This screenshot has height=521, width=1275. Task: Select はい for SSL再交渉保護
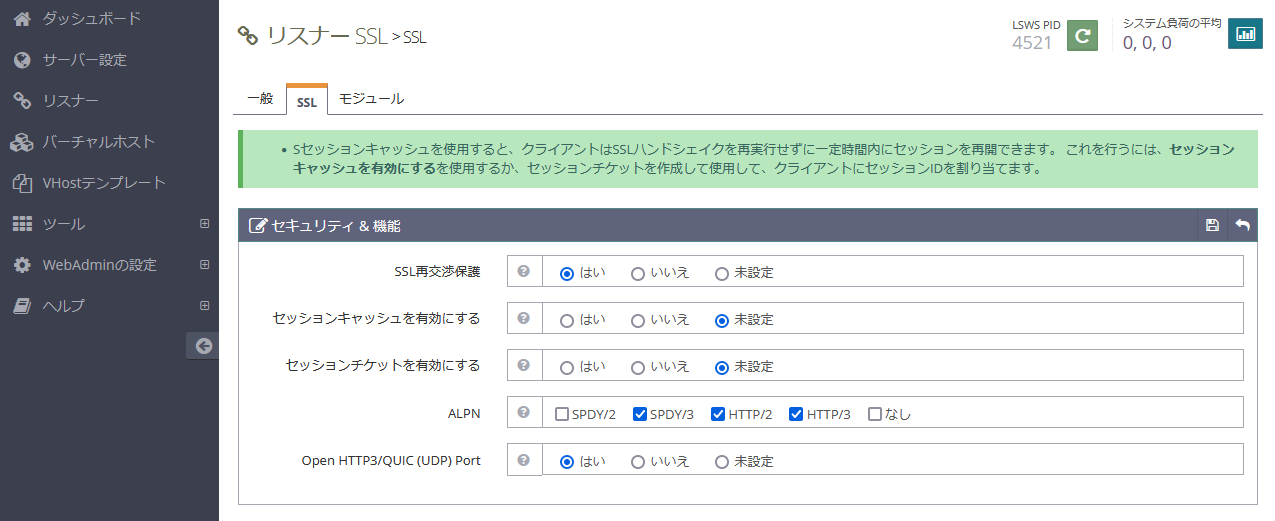click(567, 273)
